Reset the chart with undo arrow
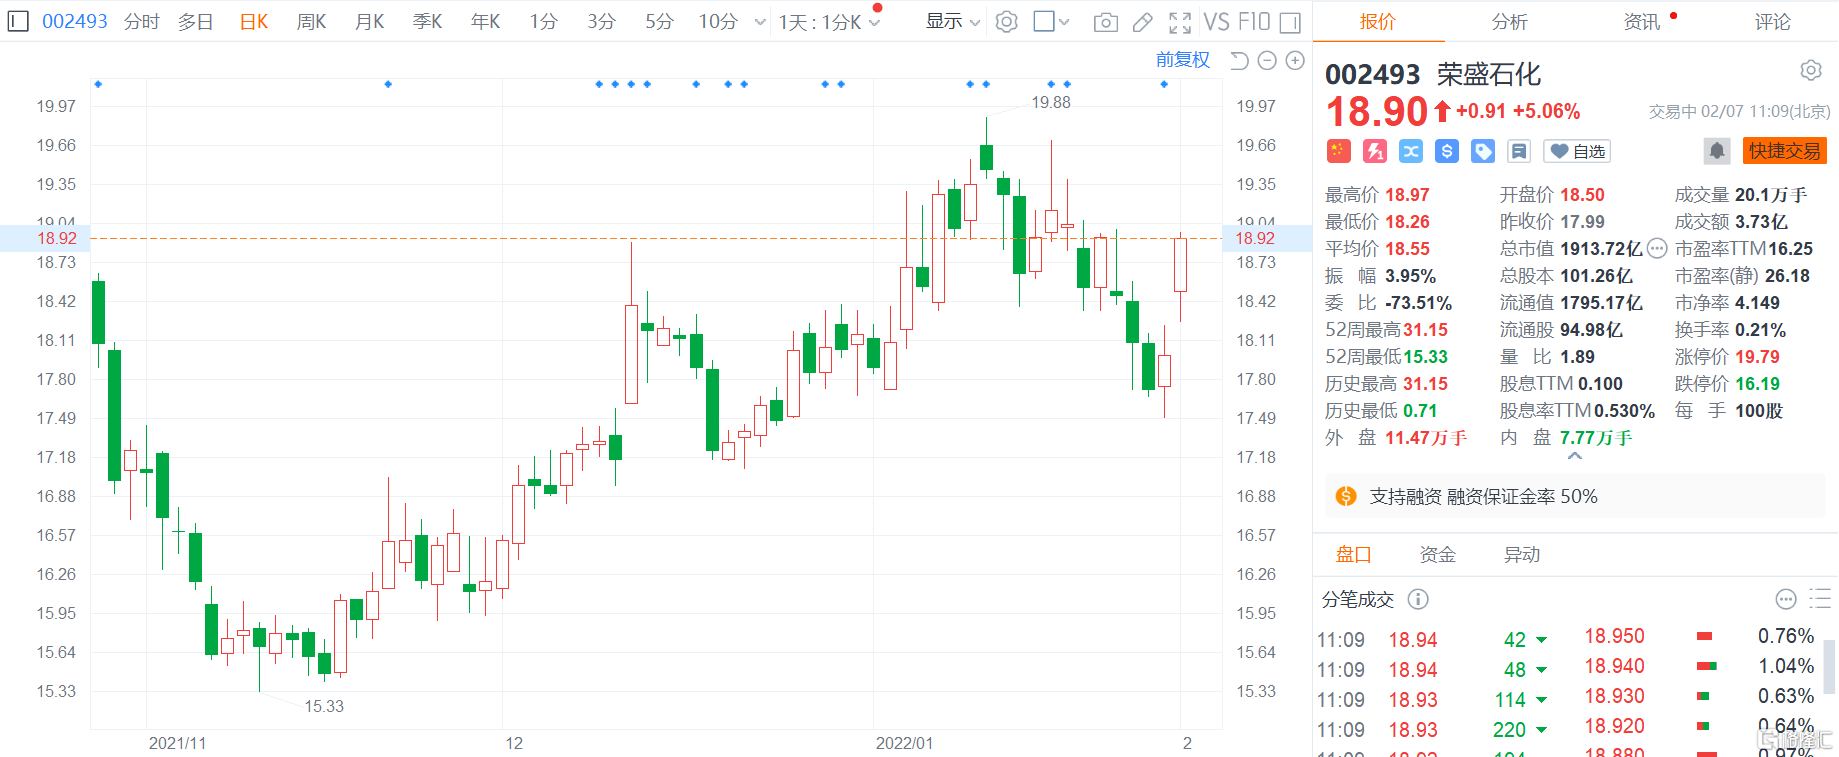The image size is (1839, 757). click(x=1239, y=61)
